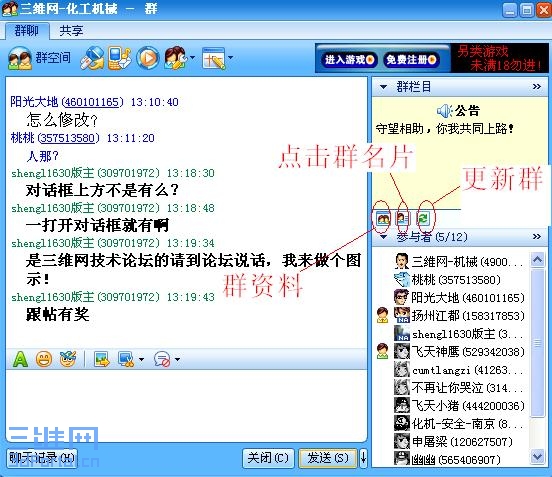The image size is (552, 477).
Task: Click the 关闭(C) button
Action: click(x=268, y=458)
